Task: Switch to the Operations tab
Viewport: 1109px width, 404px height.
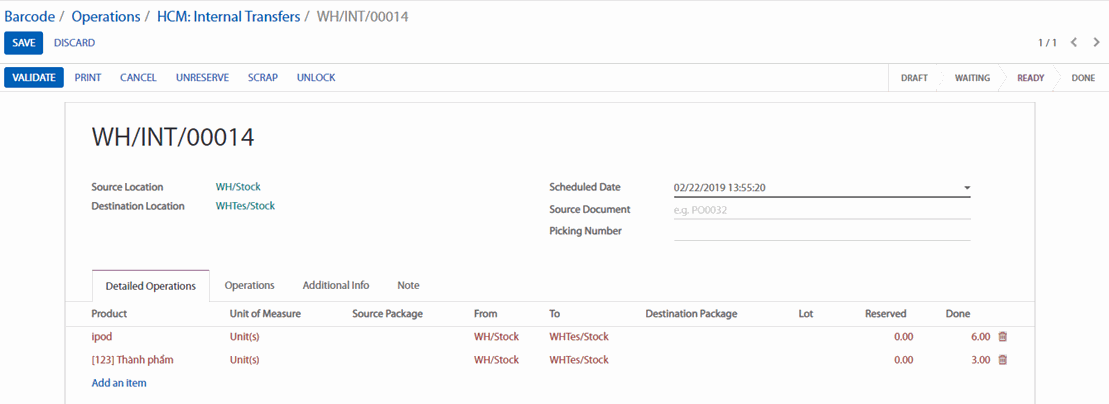Action: pyautogui.click(x=249, y=285)
